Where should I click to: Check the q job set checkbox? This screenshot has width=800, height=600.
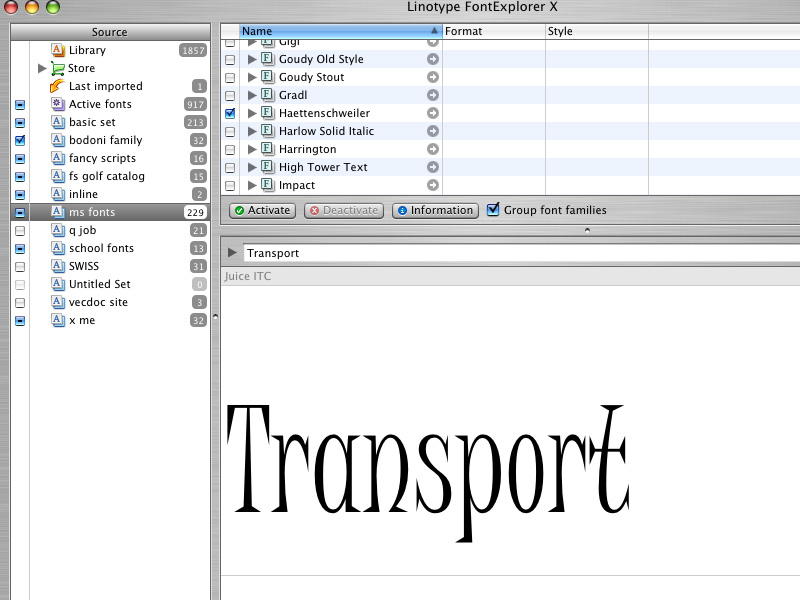click(20, 231)
